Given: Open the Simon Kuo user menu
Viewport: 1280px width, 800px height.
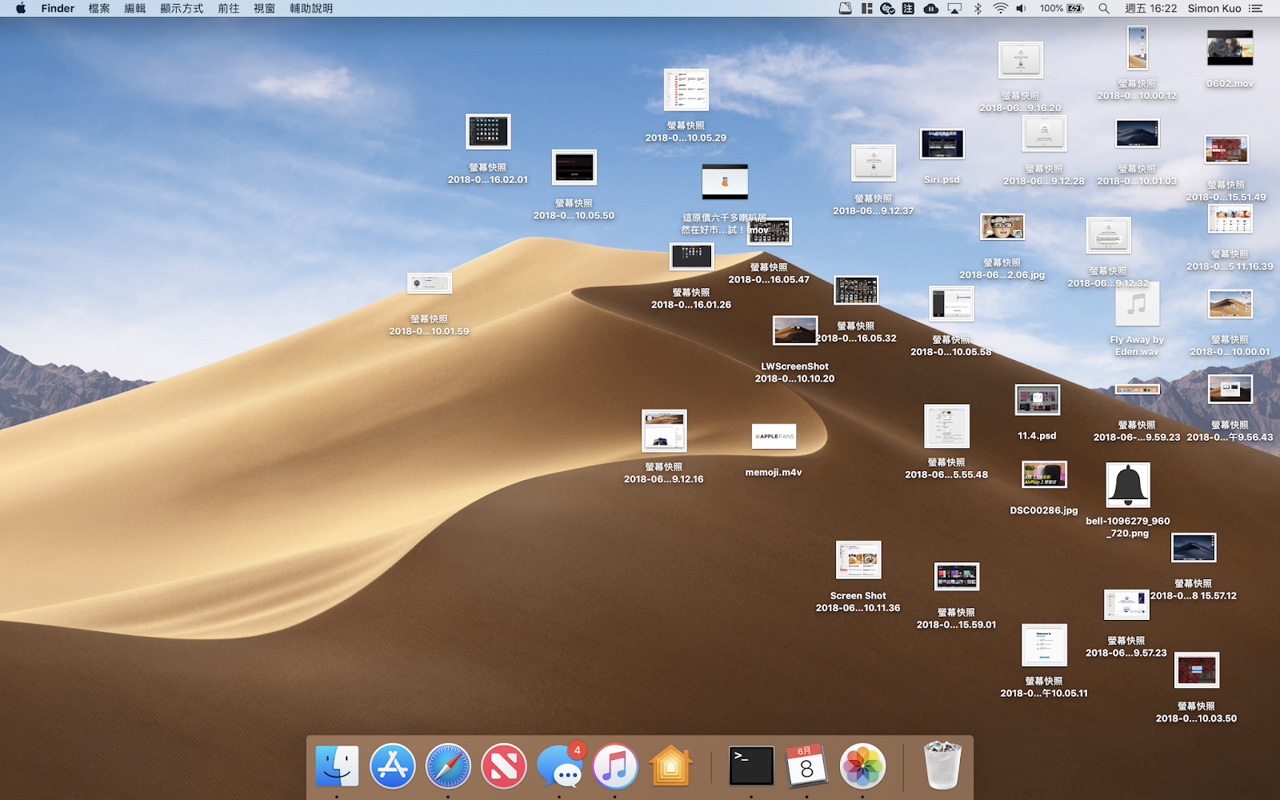Looking at the screenshot, I should [x=1215, y=8].
